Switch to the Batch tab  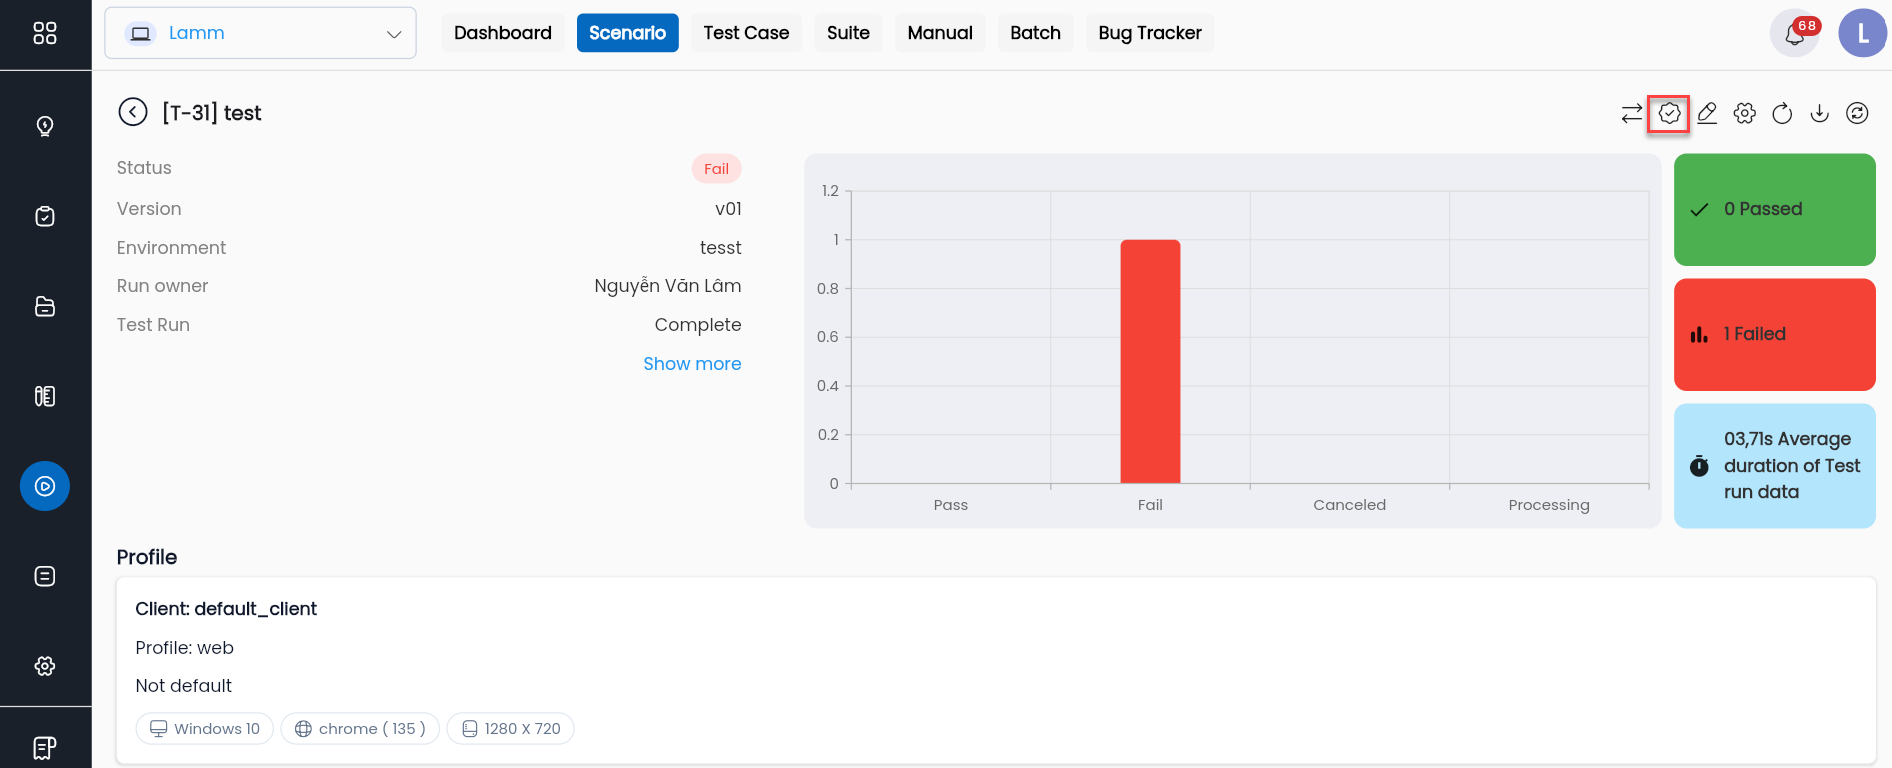[1035, 33]
